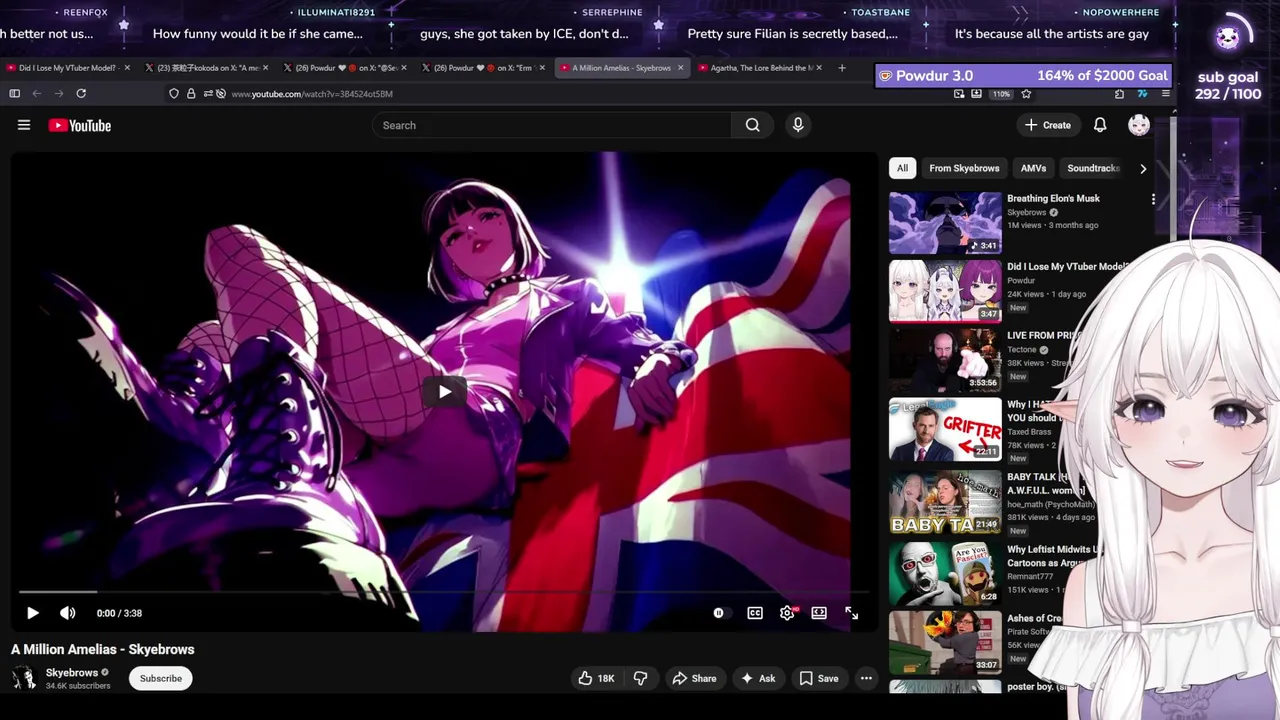The width and height of the screenshot is (1280, 720).
Task: Go back in browser history
Action: (x=36, y=93)
